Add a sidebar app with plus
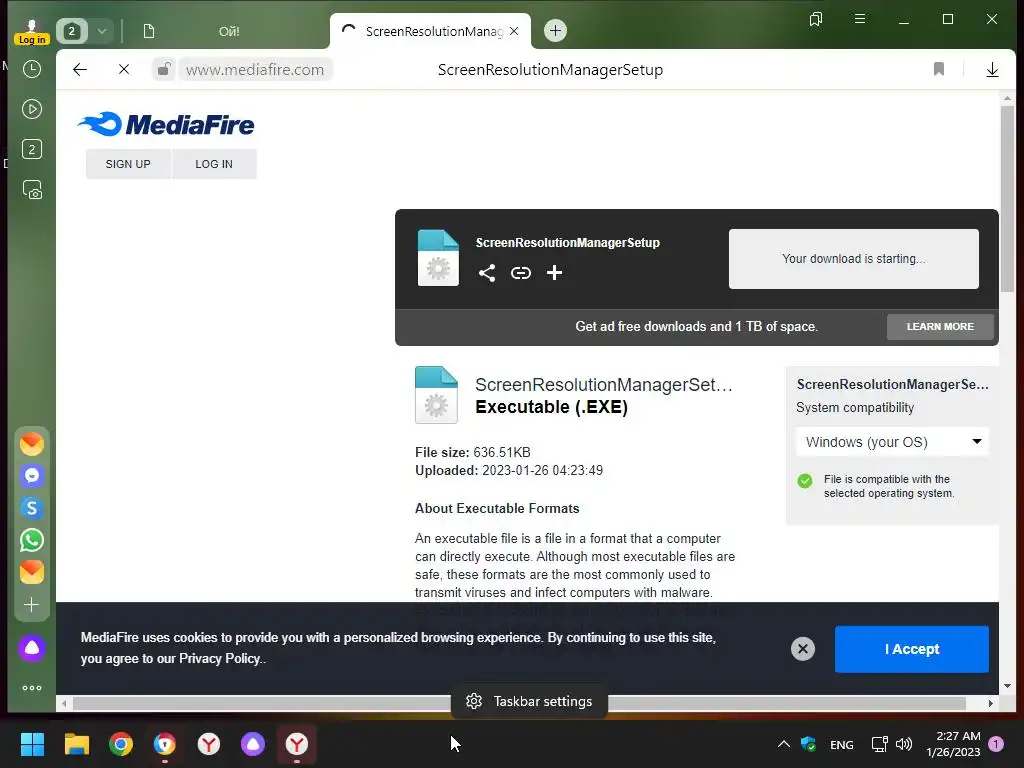Image resolution: width=1024 pixels, height=768 pixels. pyautogui.click(x=31, y=605)
